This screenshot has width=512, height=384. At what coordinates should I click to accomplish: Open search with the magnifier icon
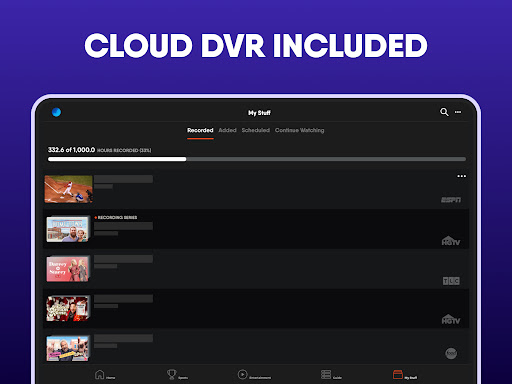tap(444, 112)
